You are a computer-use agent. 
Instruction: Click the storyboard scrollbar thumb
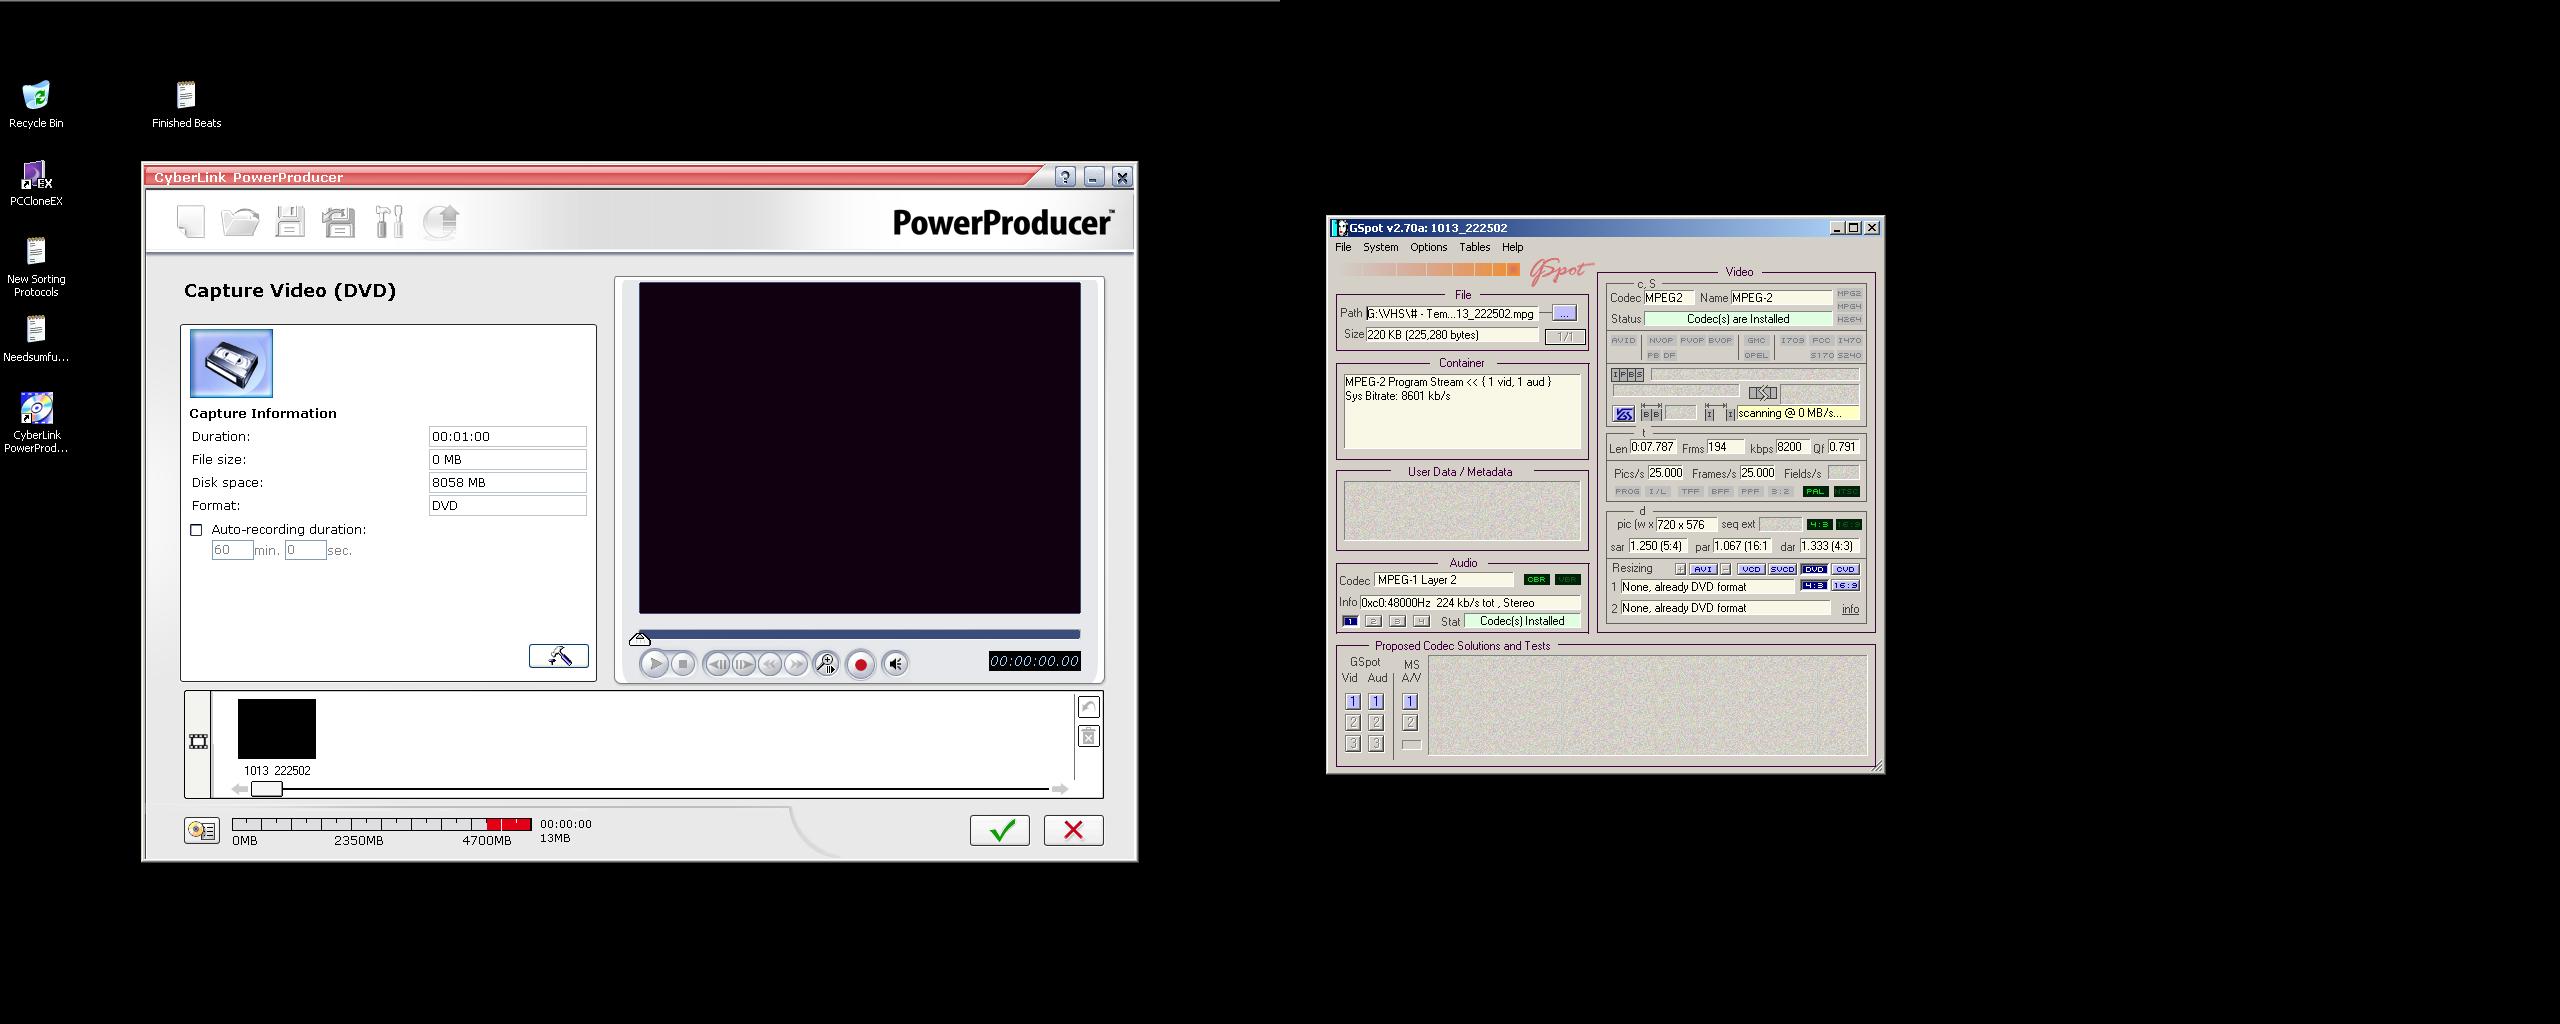pyautogui.click(x=267, y=789)
